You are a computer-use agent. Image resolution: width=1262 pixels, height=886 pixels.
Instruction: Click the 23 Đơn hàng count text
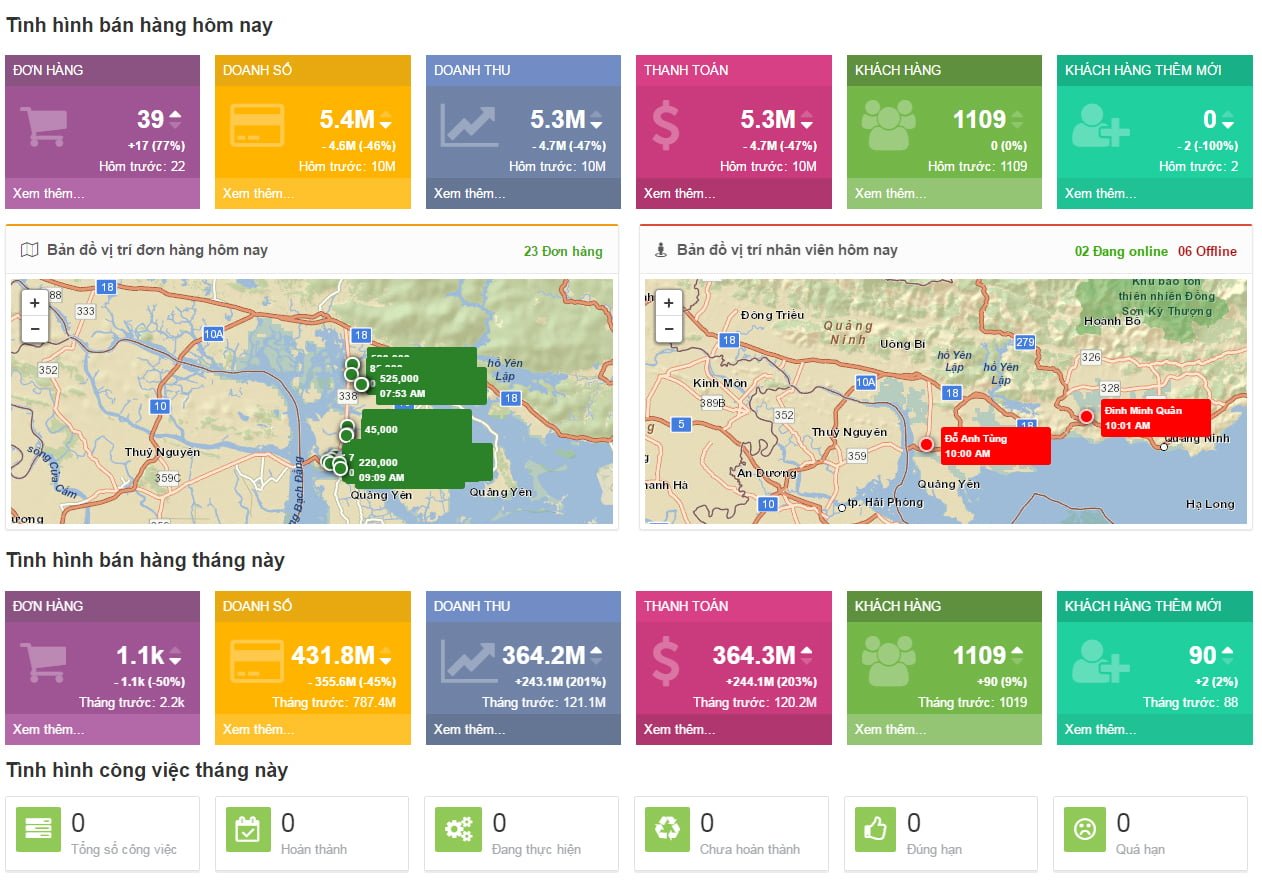[x=563, y=251]
